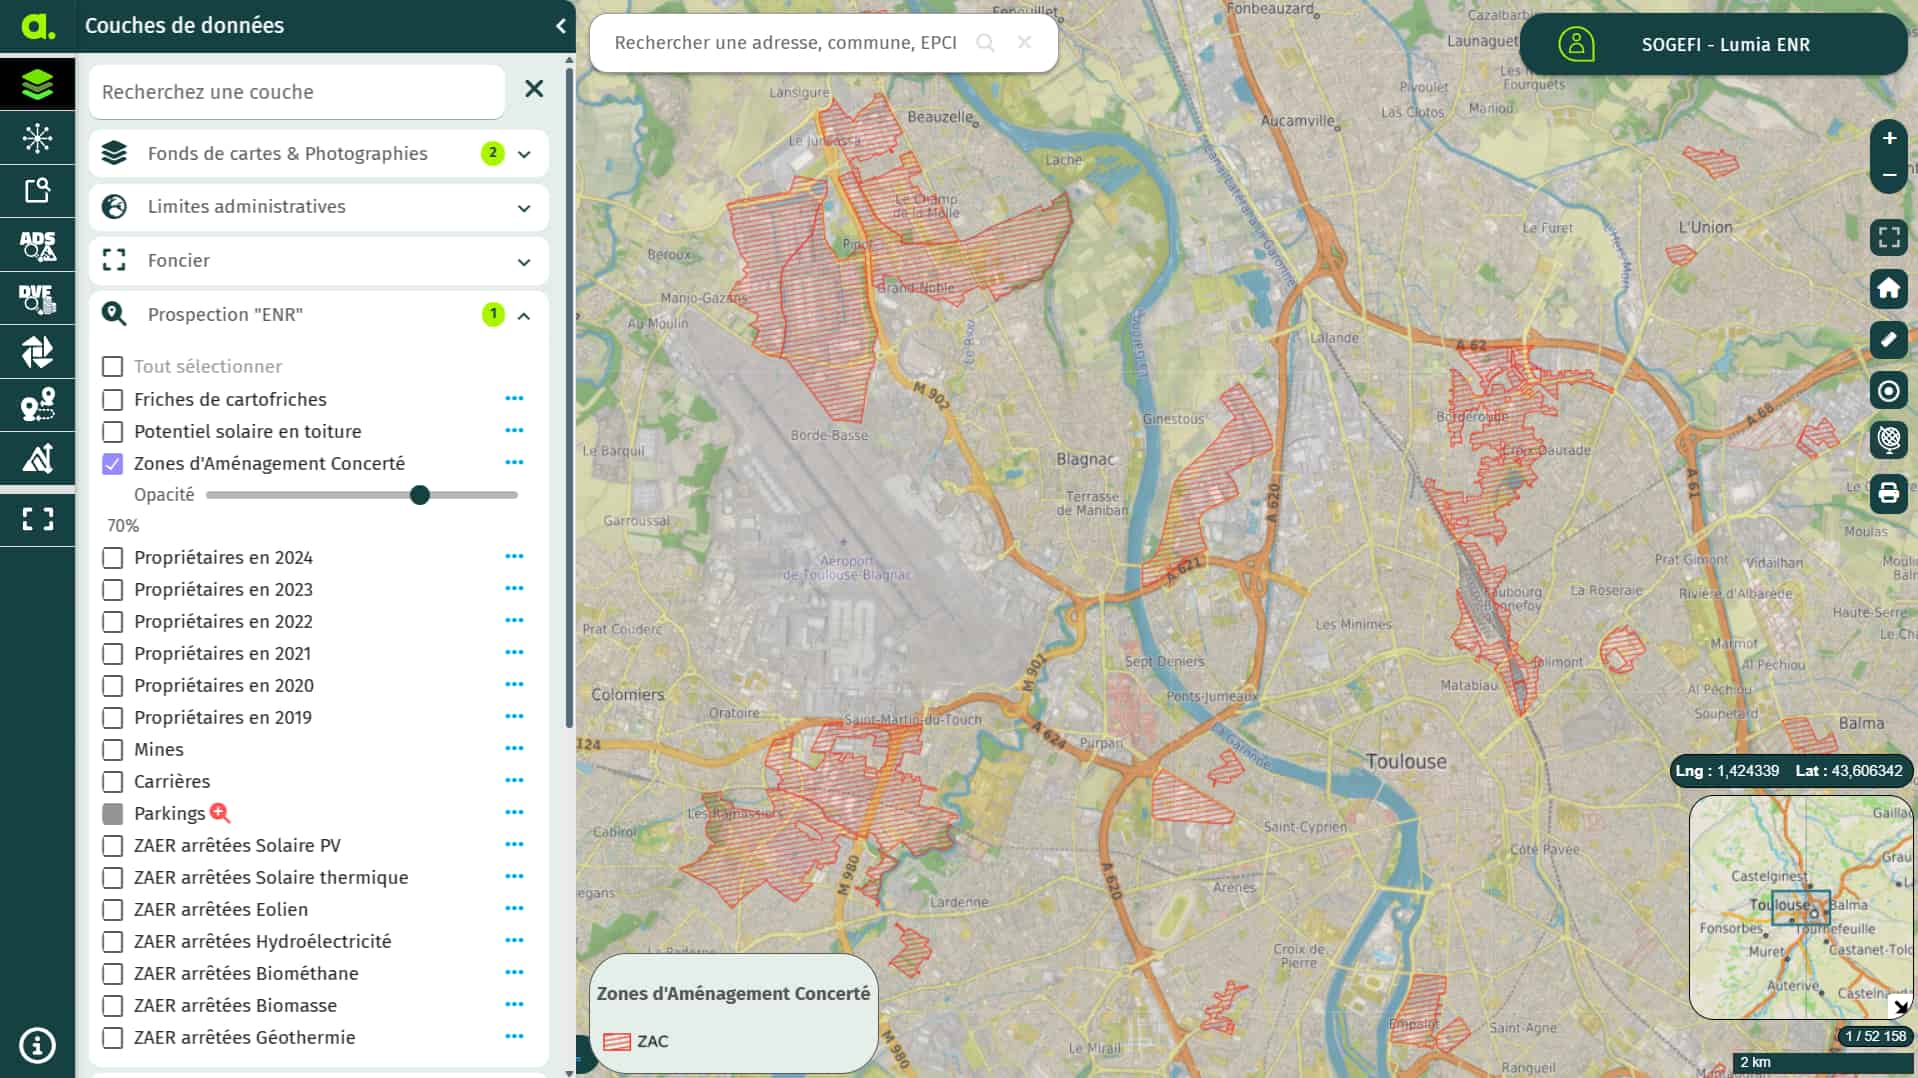Click the globe map tool icon

click(1889, 439)
